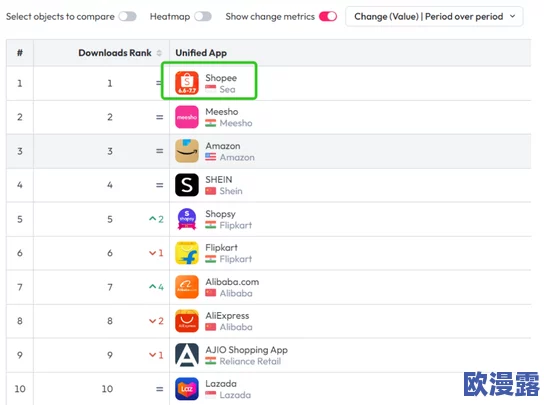Viewport: 544px width, 405px height.
Task: Select the Lazada app icon
Action: (187, 389)
